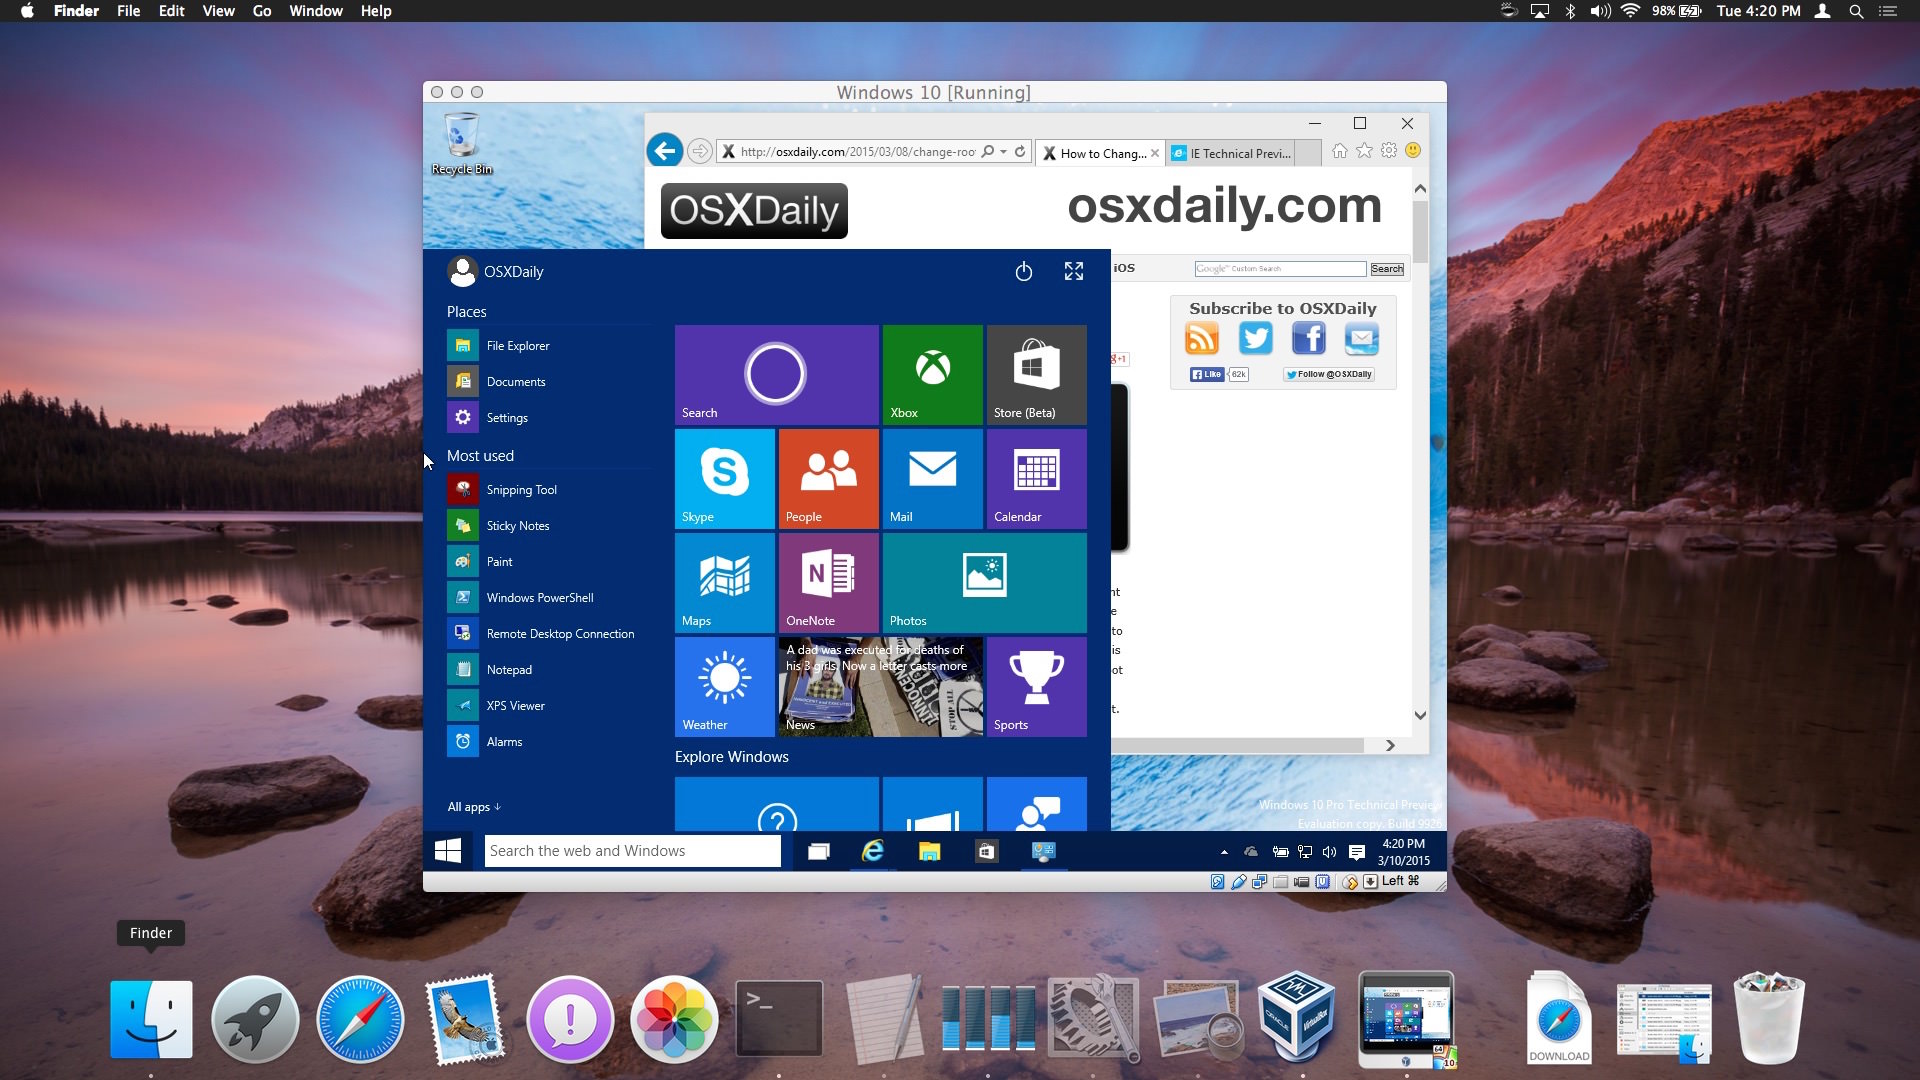Click the Explore Windows section header
This screenshot has width=1920, height=1080.
click(x=732, y=756)
